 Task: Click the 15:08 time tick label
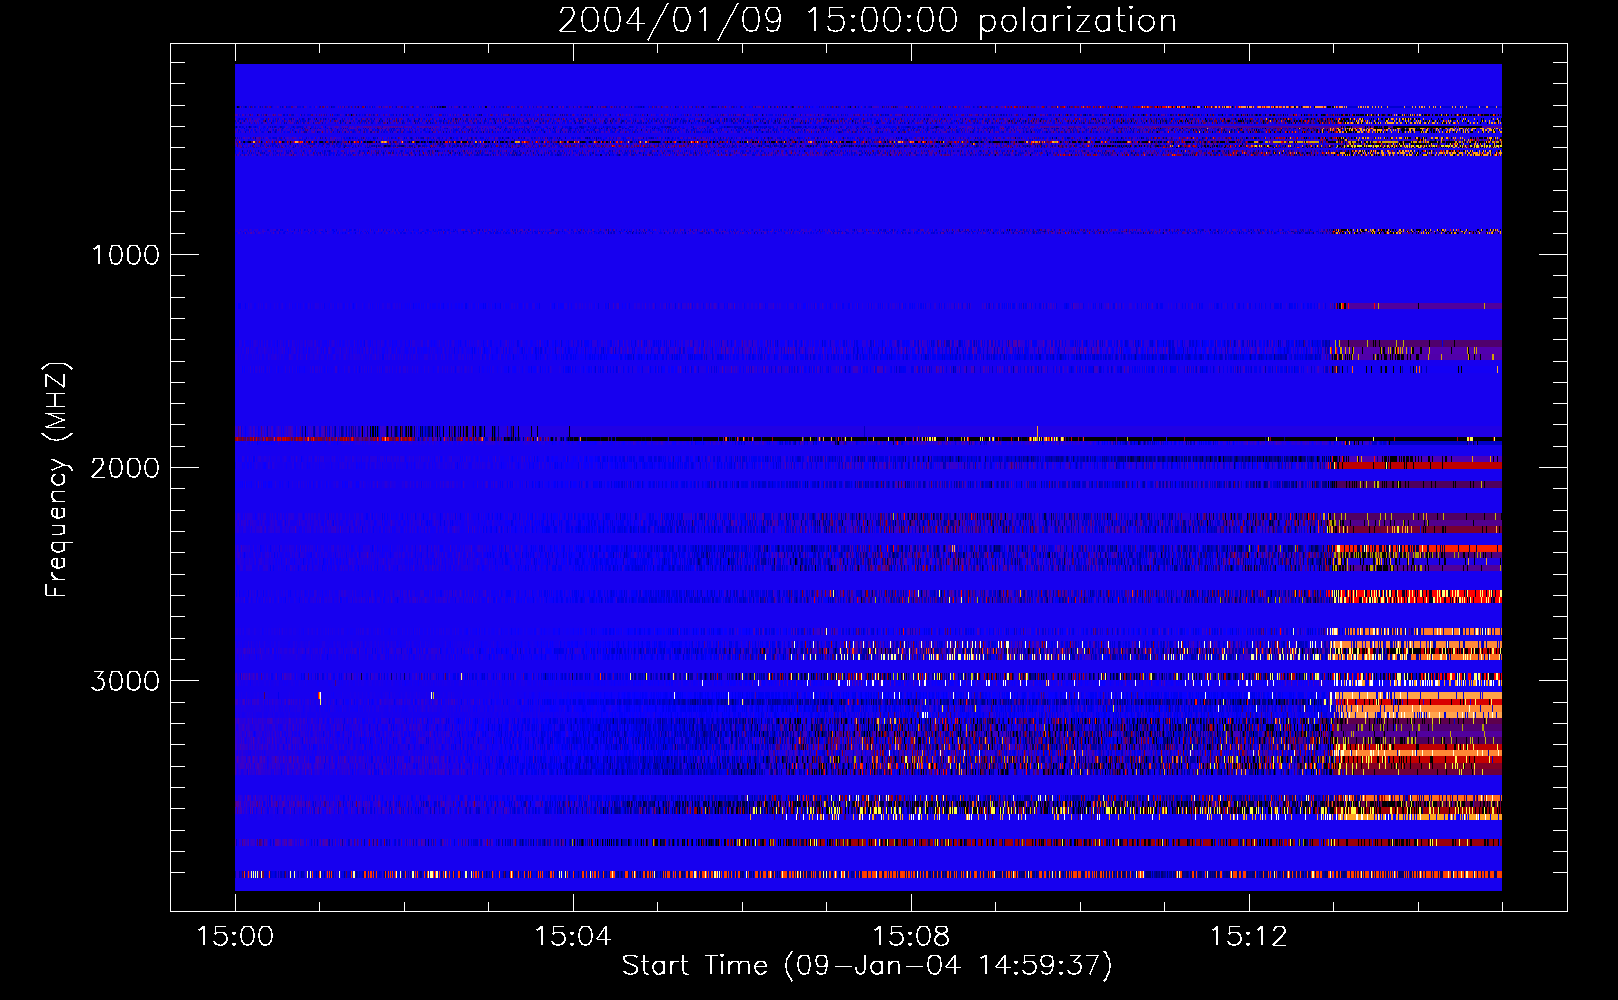click(910, 937)
